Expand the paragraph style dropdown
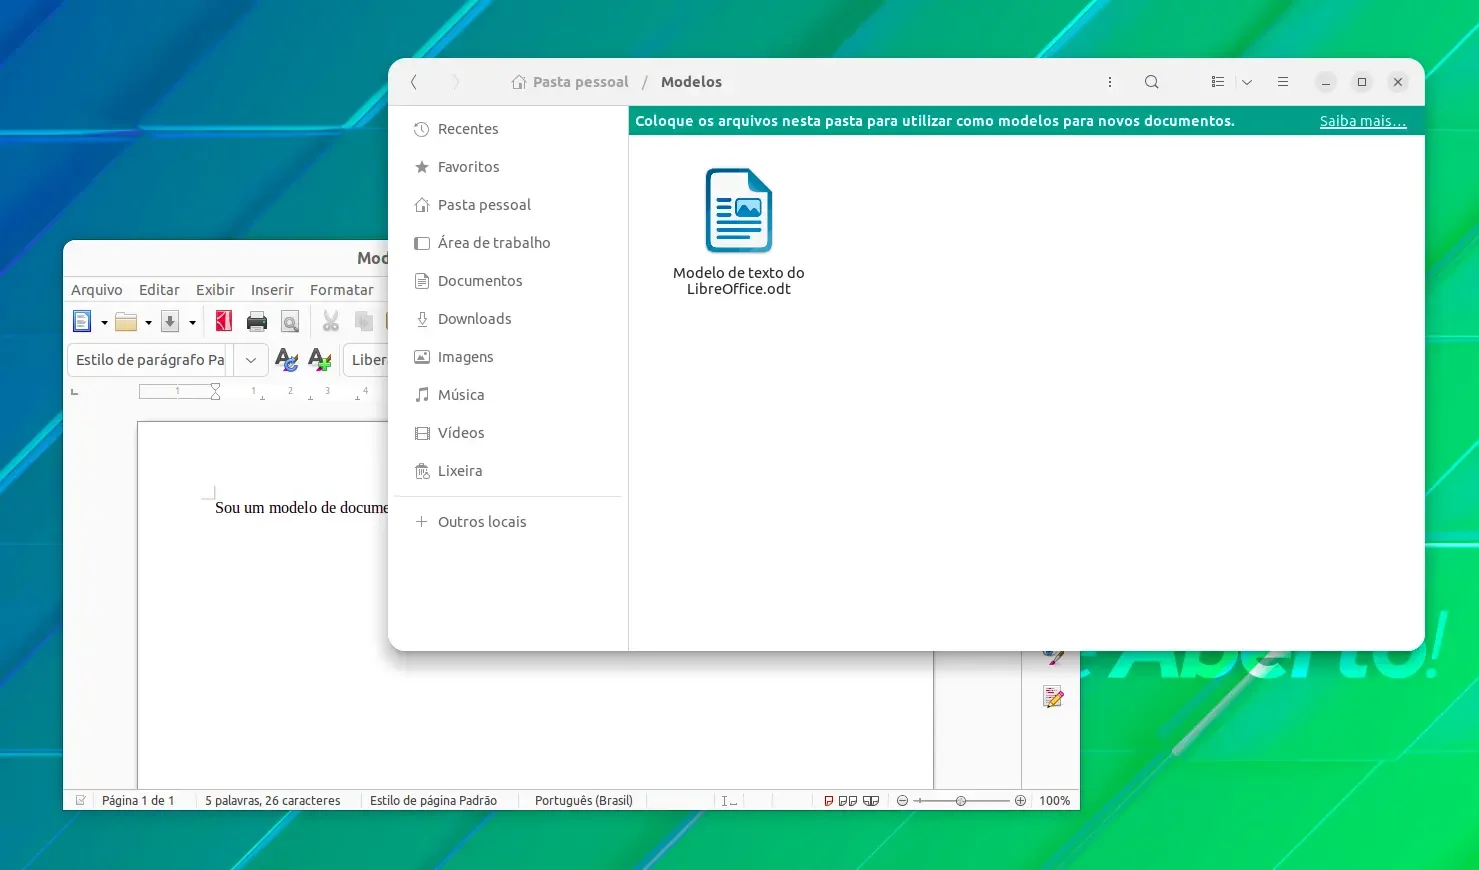 pyautogui.click(x=250, y=360)
